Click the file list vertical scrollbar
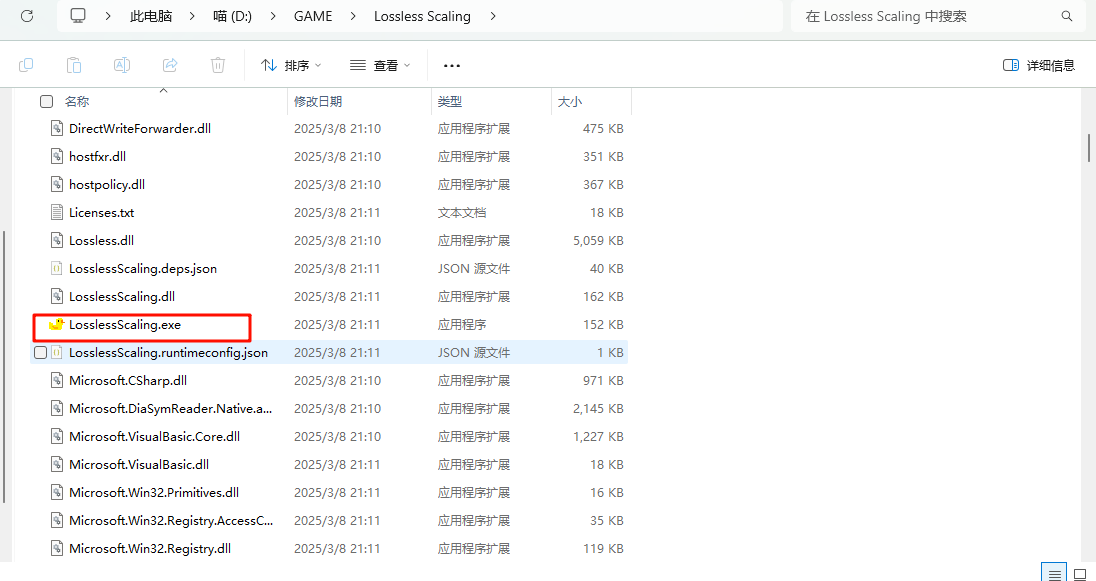 pyautogui.click(x=1089, y=147)
